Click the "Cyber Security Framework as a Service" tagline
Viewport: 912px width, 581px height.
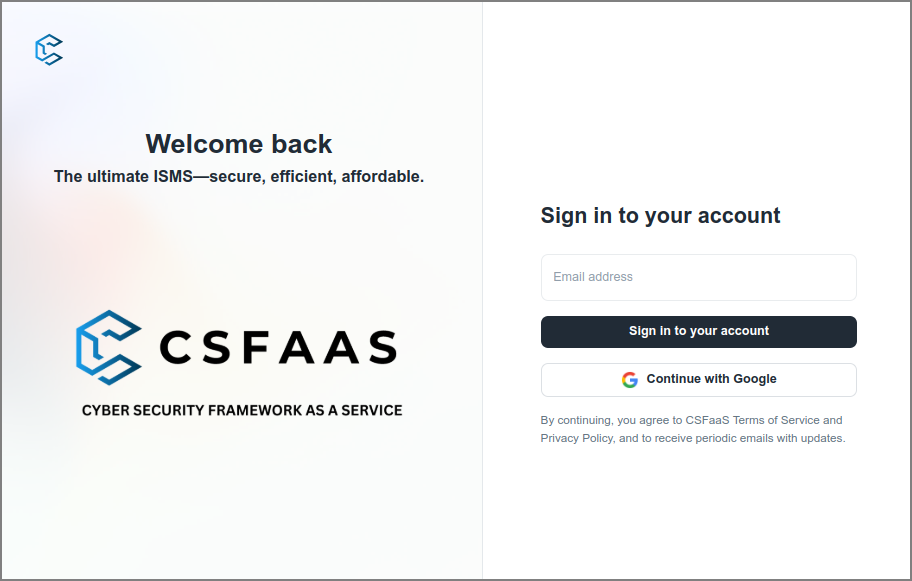(242, 410)
